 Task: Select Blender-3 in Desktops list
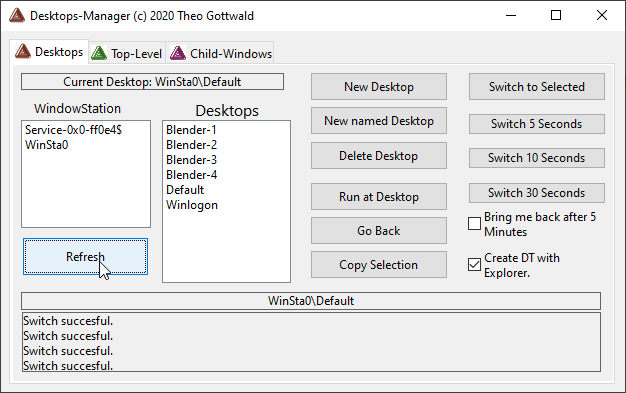[x=192, y=160]
